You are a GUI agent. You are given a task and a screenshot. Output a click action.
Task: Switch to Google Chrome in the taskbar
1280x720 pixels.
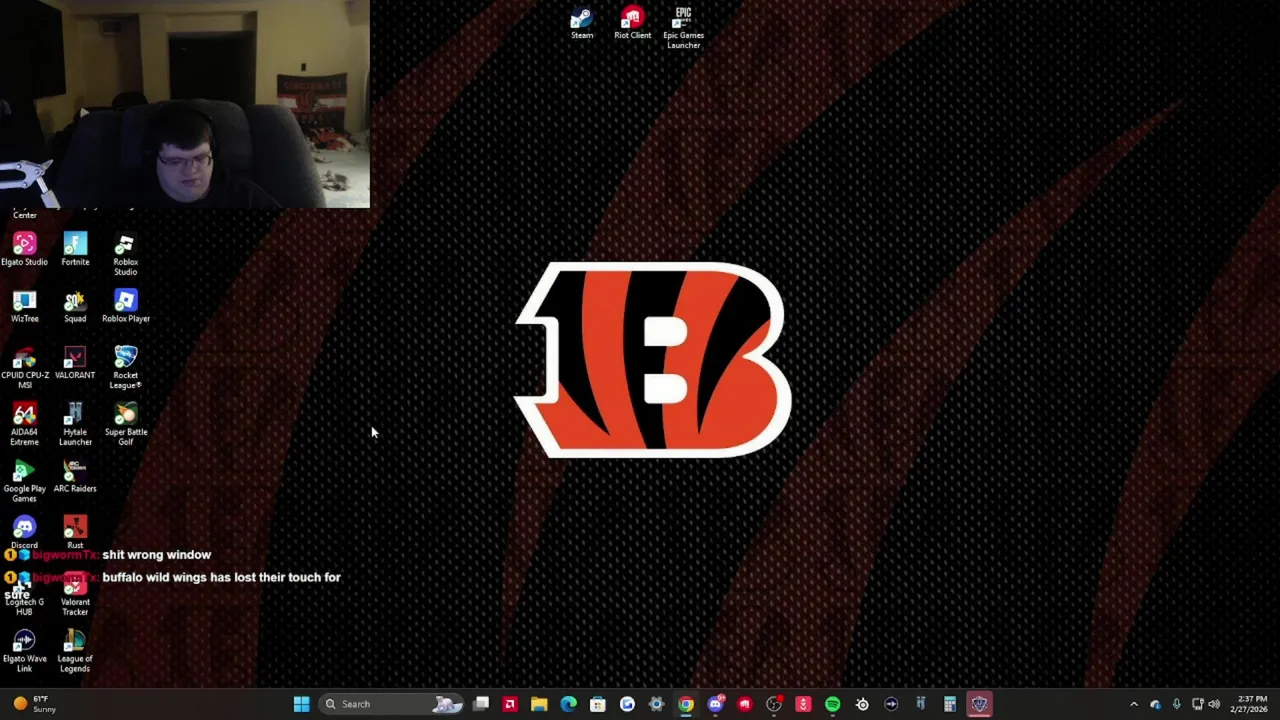coord(686,704)
